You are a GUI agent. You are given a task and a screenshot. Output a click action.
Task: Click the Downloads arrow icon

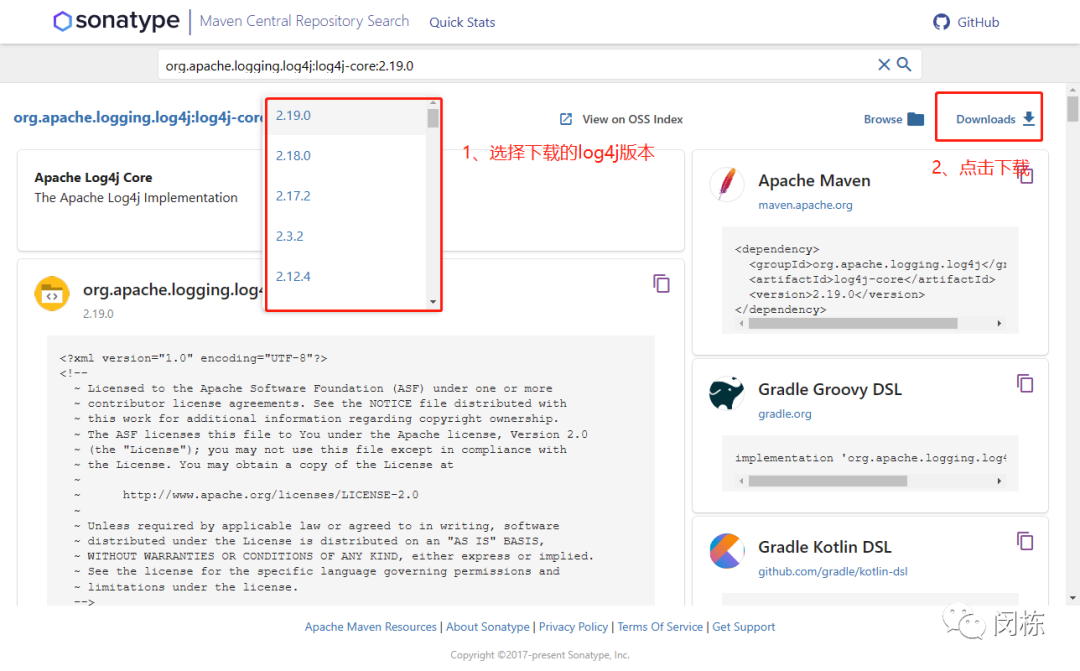tap(1028, 118)
